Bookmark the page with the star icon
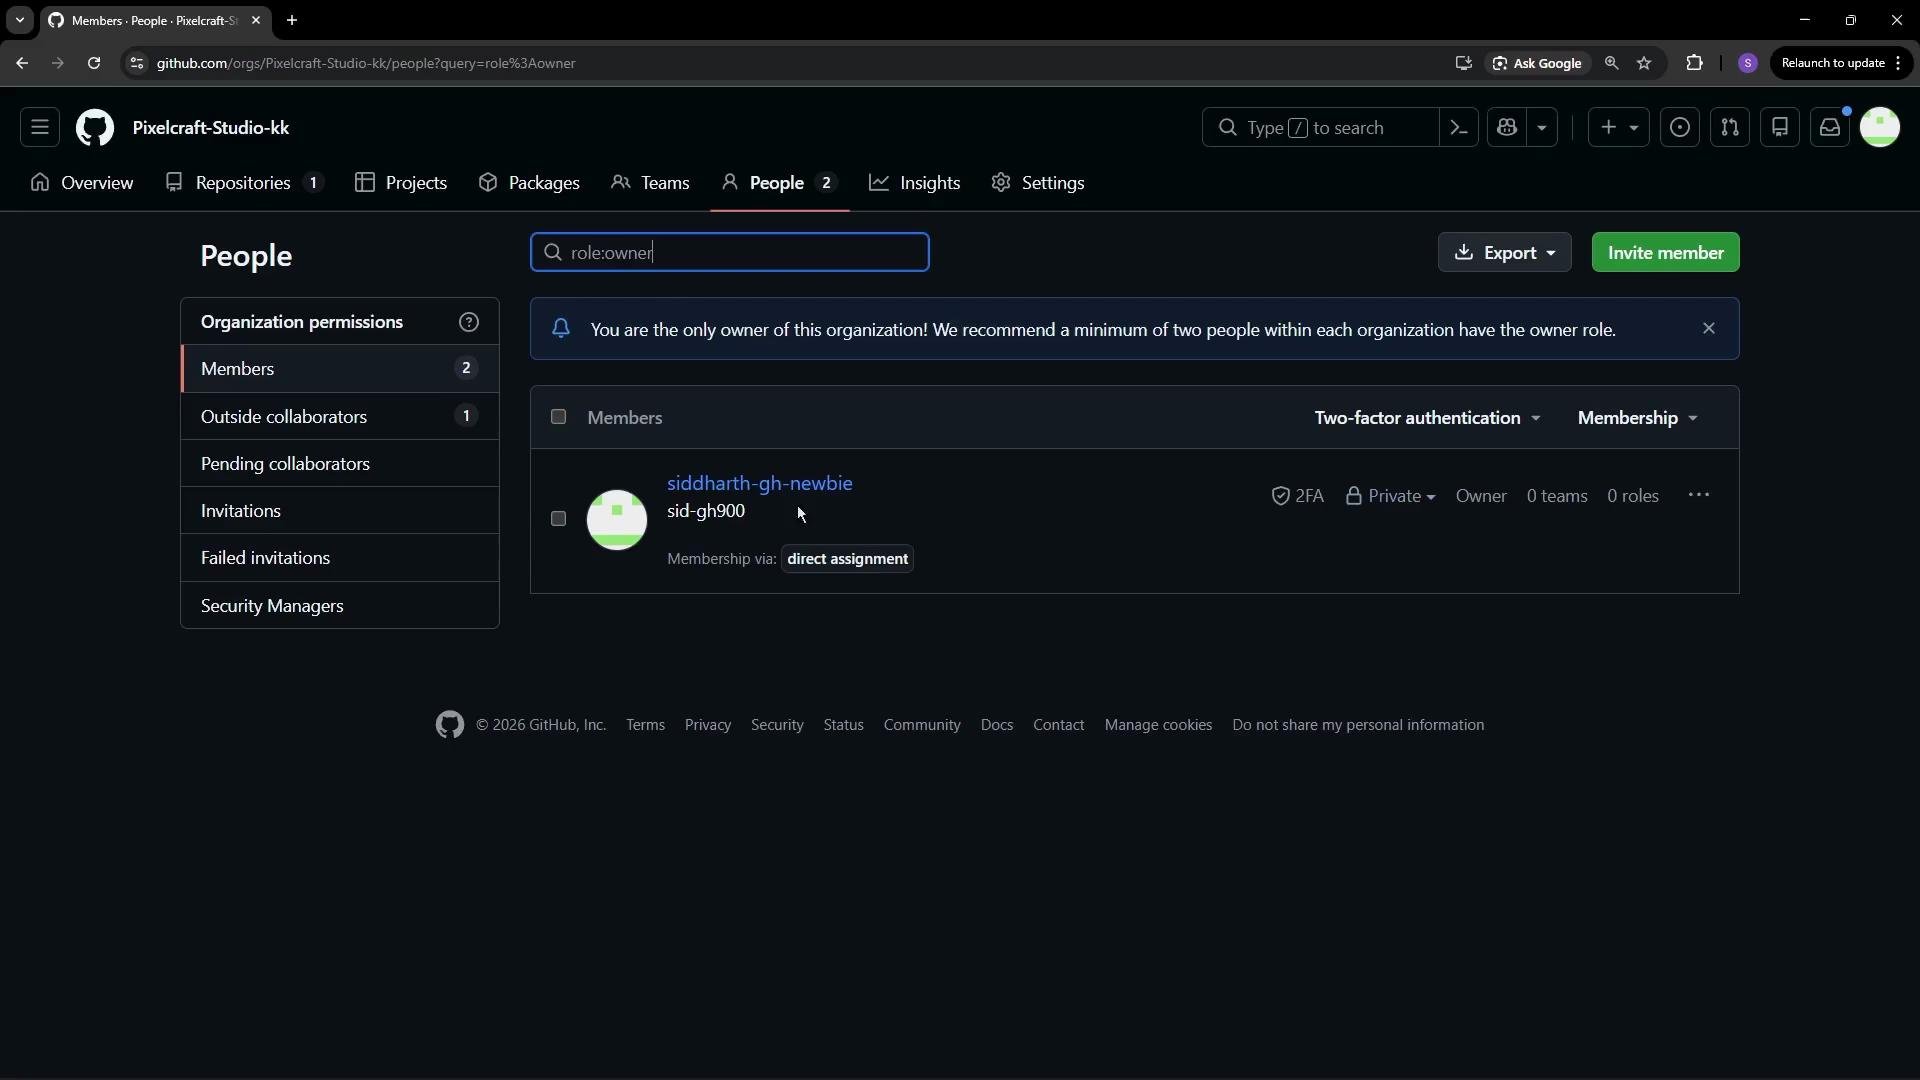Viewport: 1920px width, 1080px height. click(1644, 63)
